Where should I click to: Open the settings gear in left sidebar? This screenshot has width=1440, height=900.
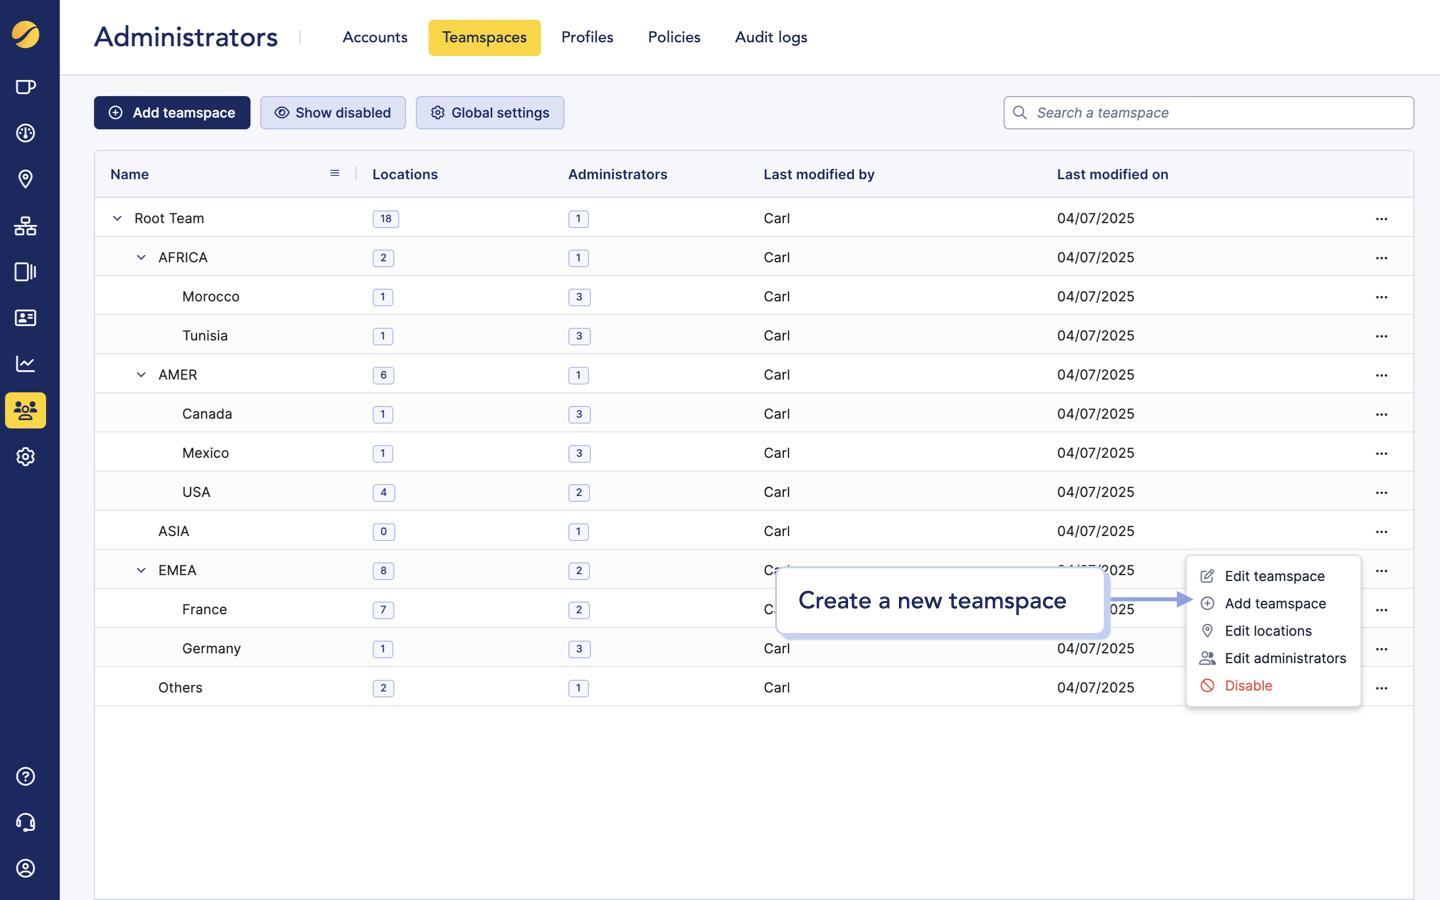tap(26, 457)
